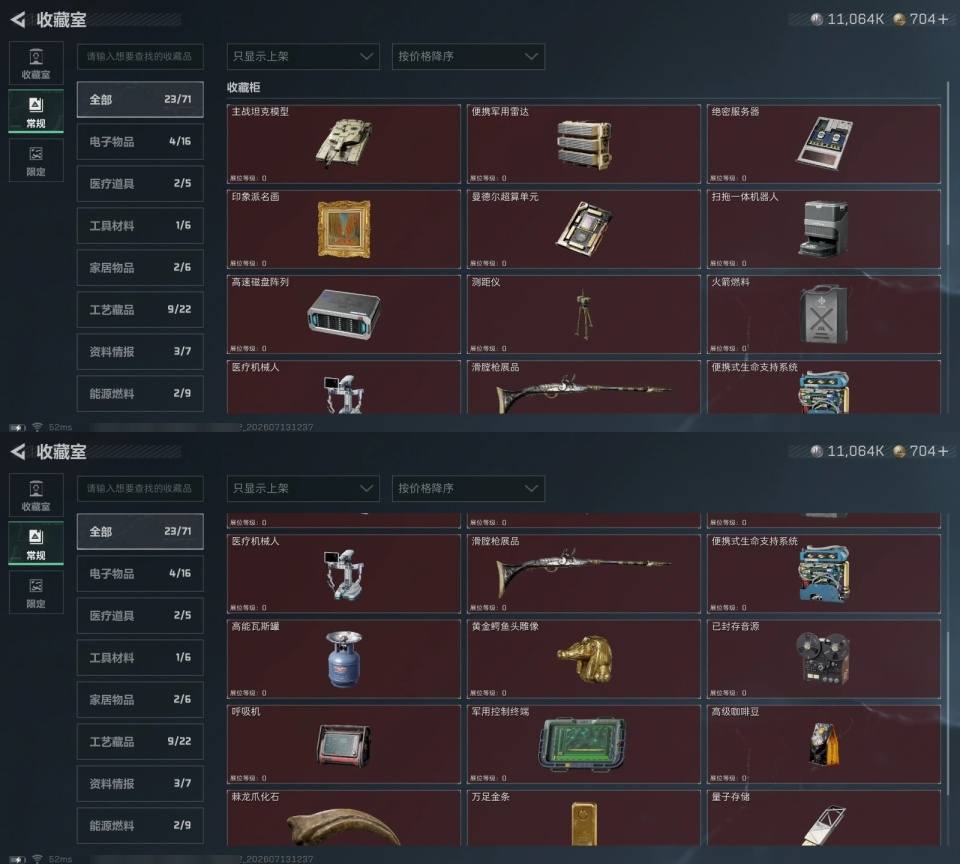Screen dimensions: 960x864
Task: Filter by 工艺藏品 9/22, upper screenshot
Action: pos(140,309)
